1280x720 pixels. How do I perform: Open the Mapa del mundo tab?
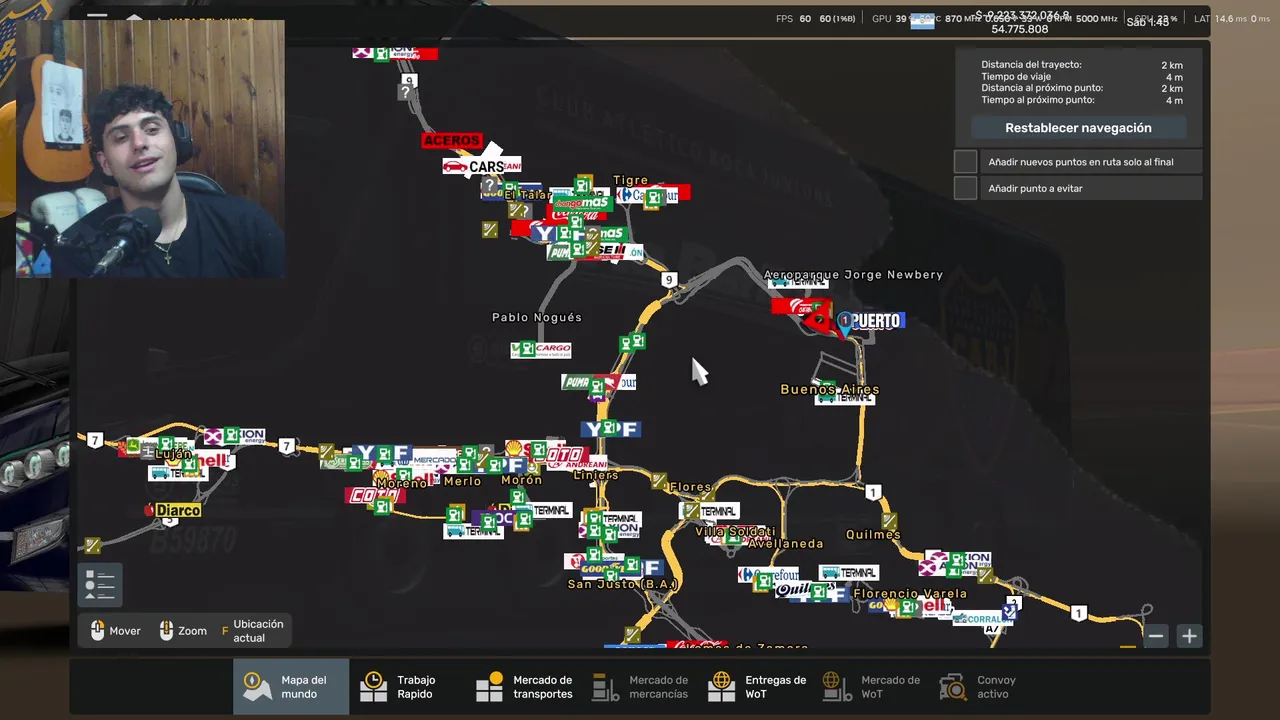click(x=291, y=687)
